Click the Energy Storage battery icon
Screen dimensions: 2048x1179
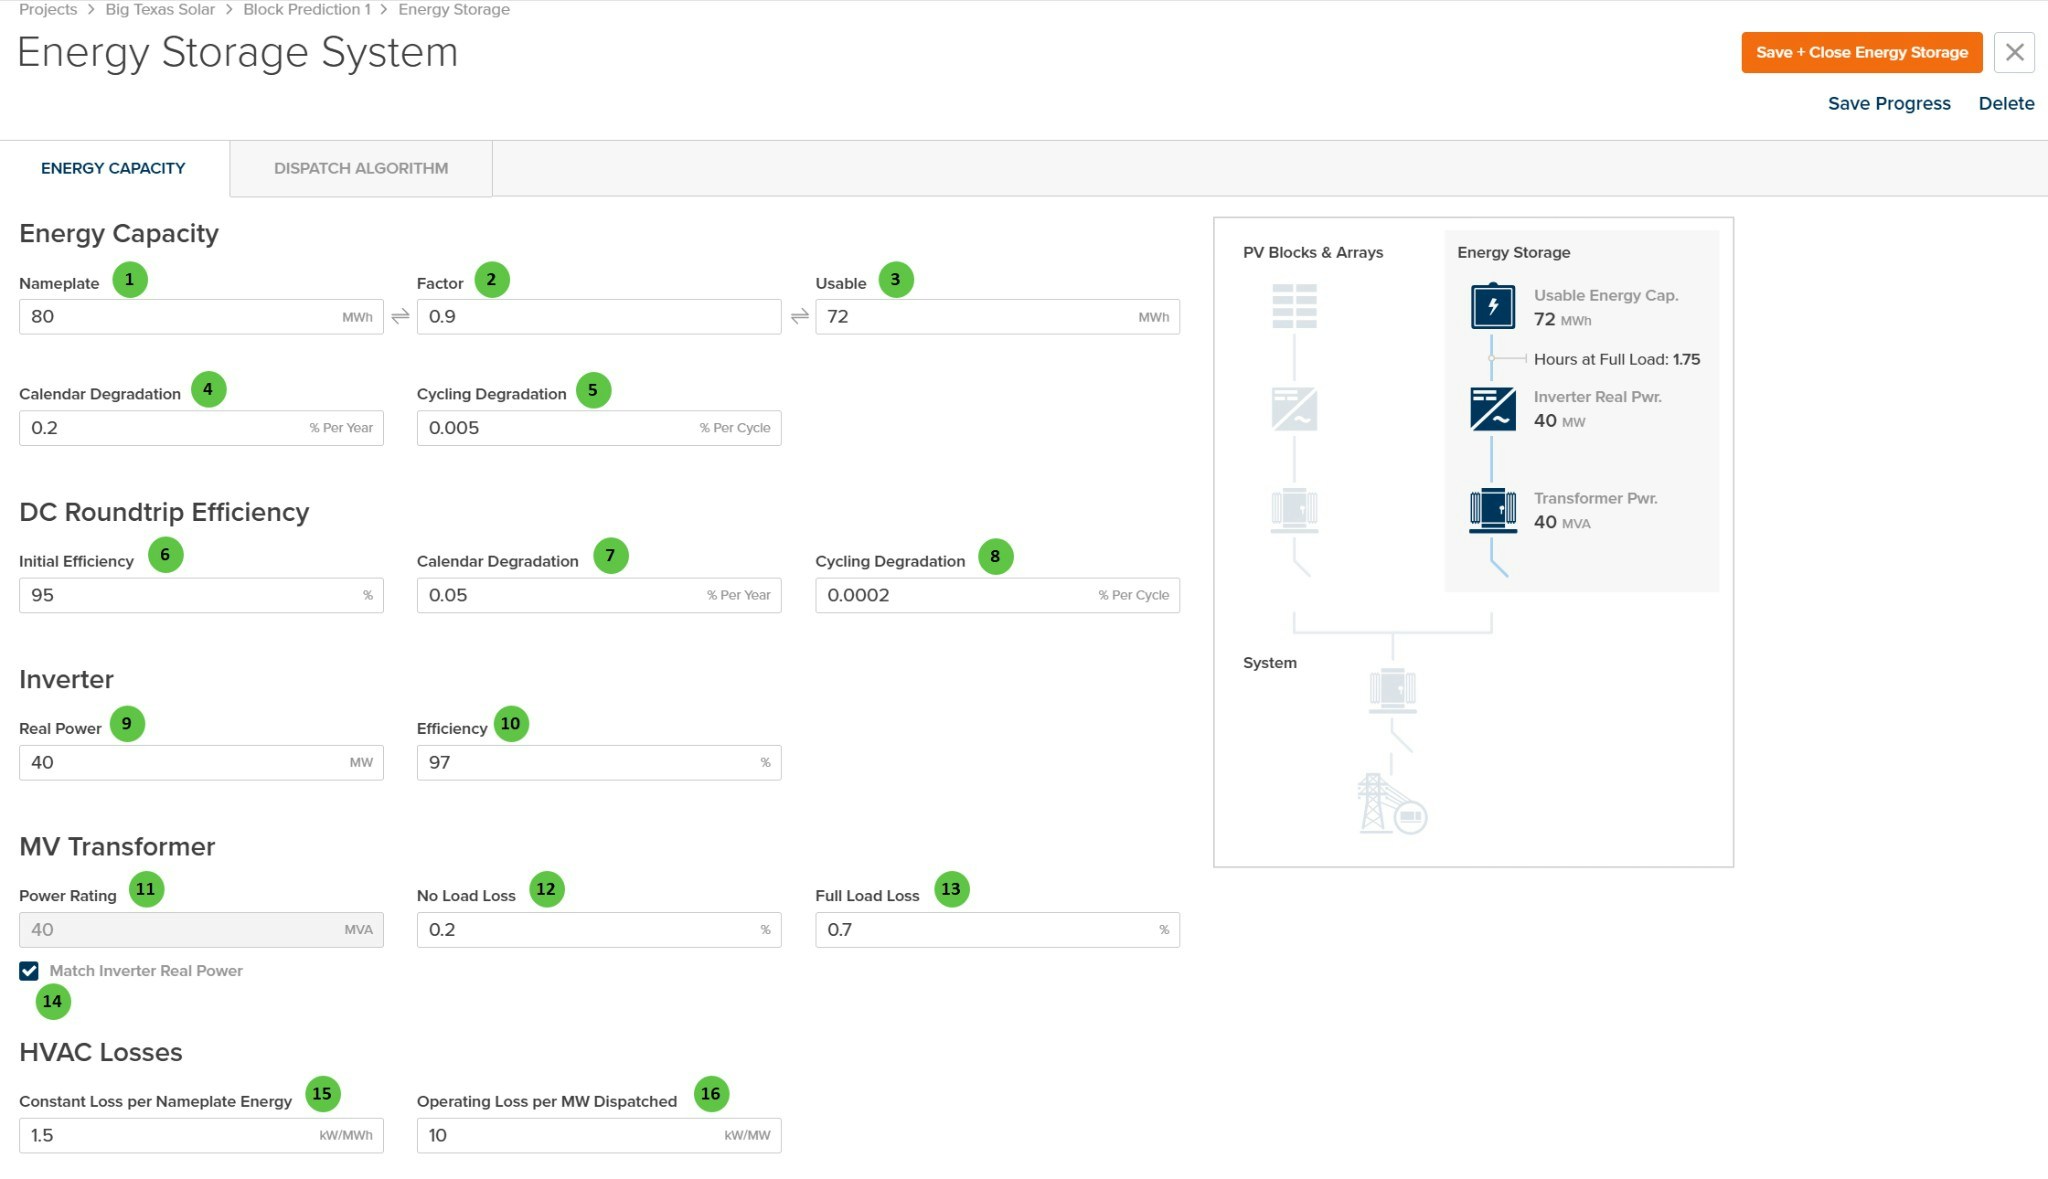click(1492, 306)
